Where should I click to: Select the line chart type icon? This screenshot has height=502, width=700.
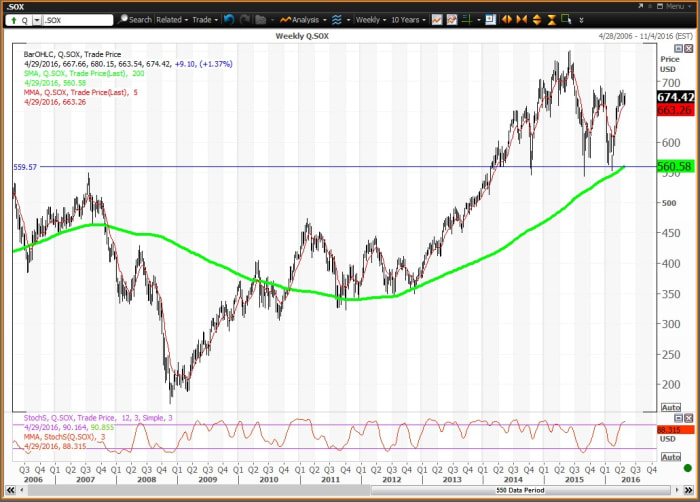pyautogui.click(x=437, y=19)
